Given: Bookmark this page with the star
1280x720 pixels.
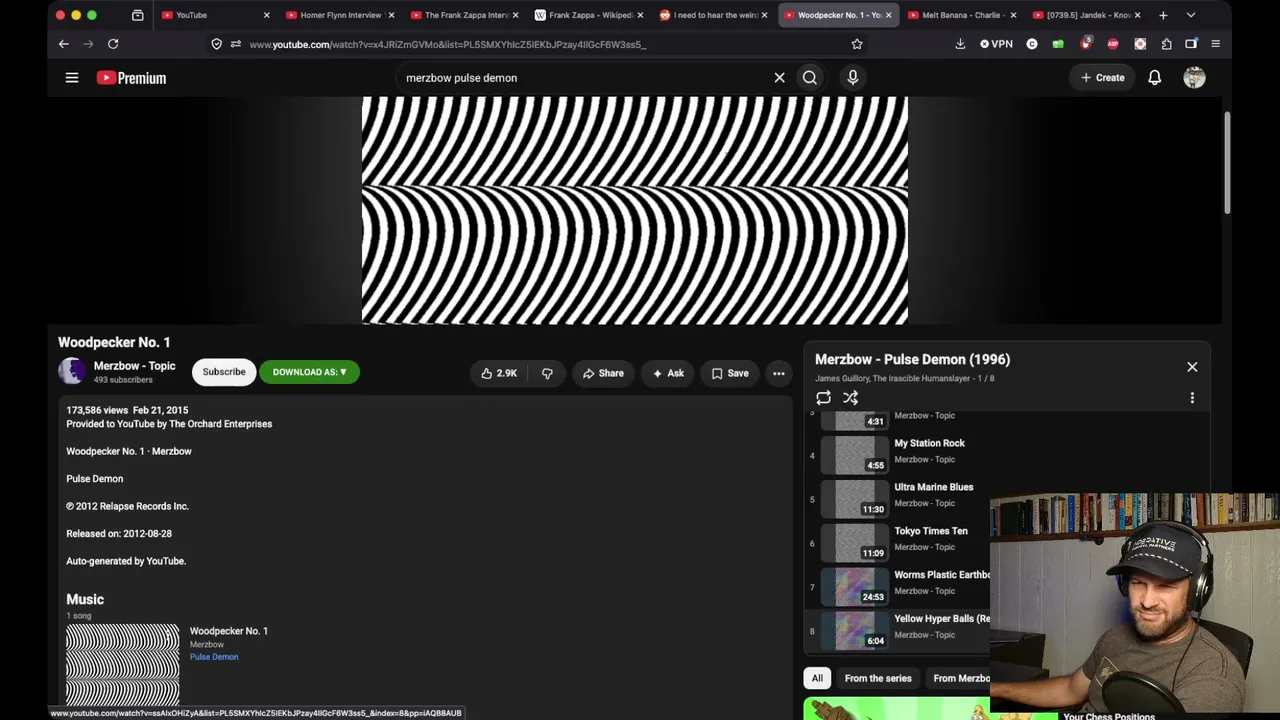Looking at the screenshot, I should [857, 44].
